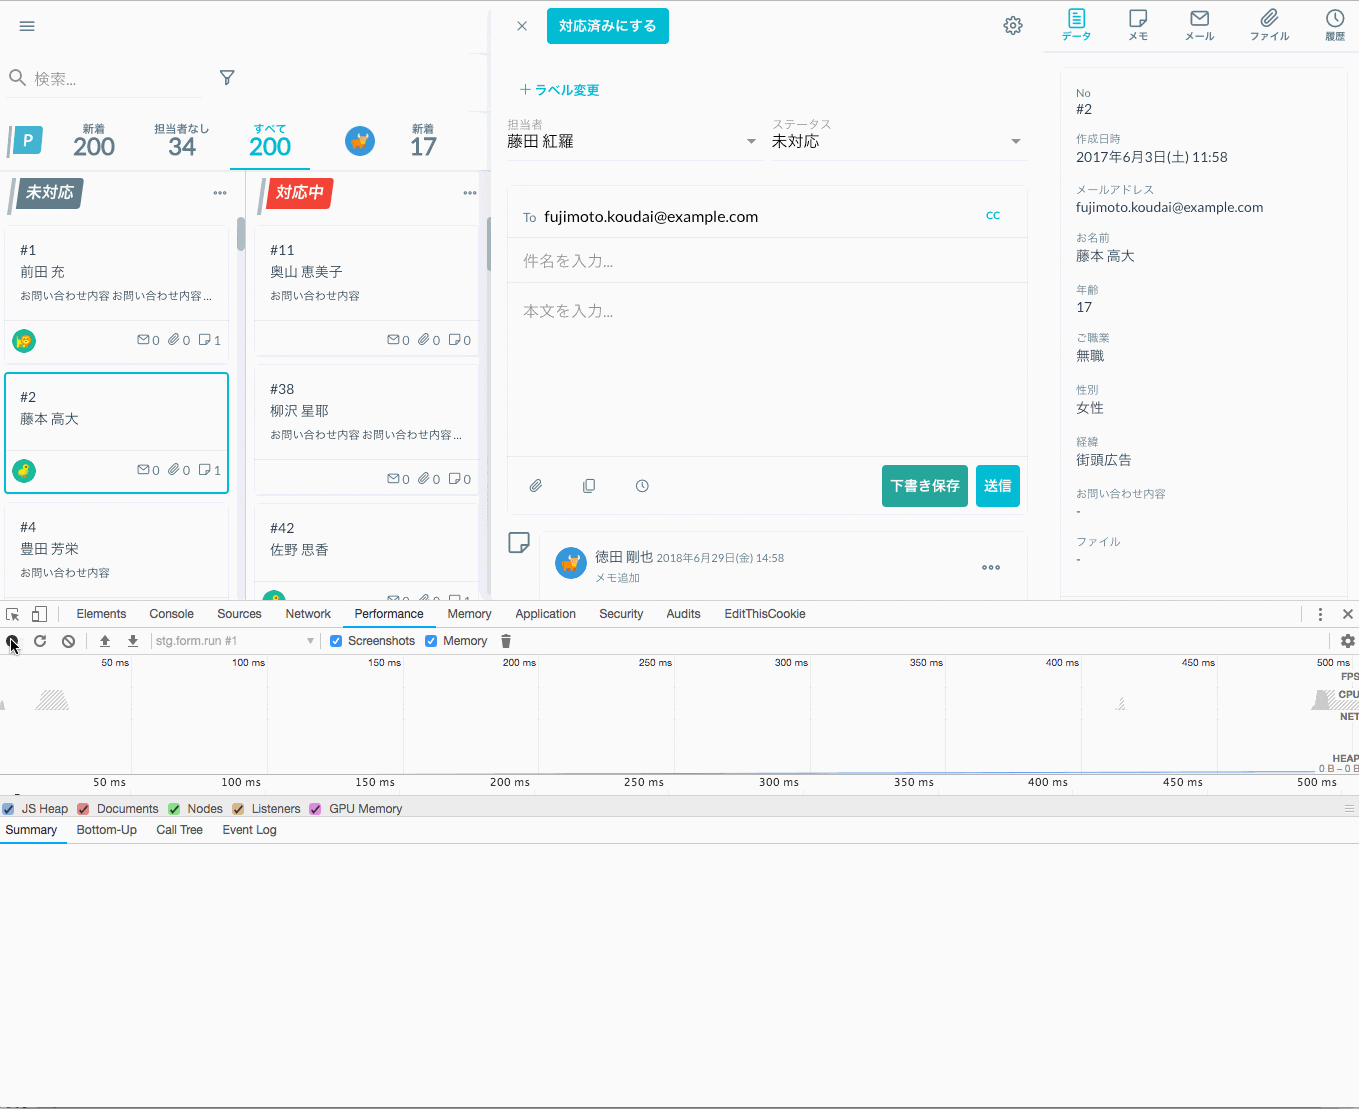Viewport: 1359px width, 1109px height.
Task: Open the ステータス status dropdown
Action: tap(1015, 140)
